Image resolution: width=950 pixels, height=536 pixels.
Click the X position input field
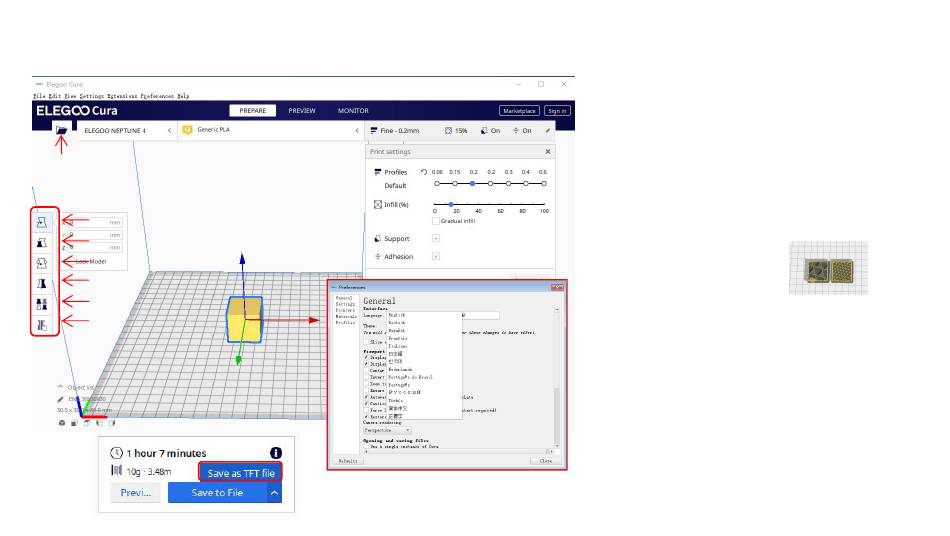point(97,222)
